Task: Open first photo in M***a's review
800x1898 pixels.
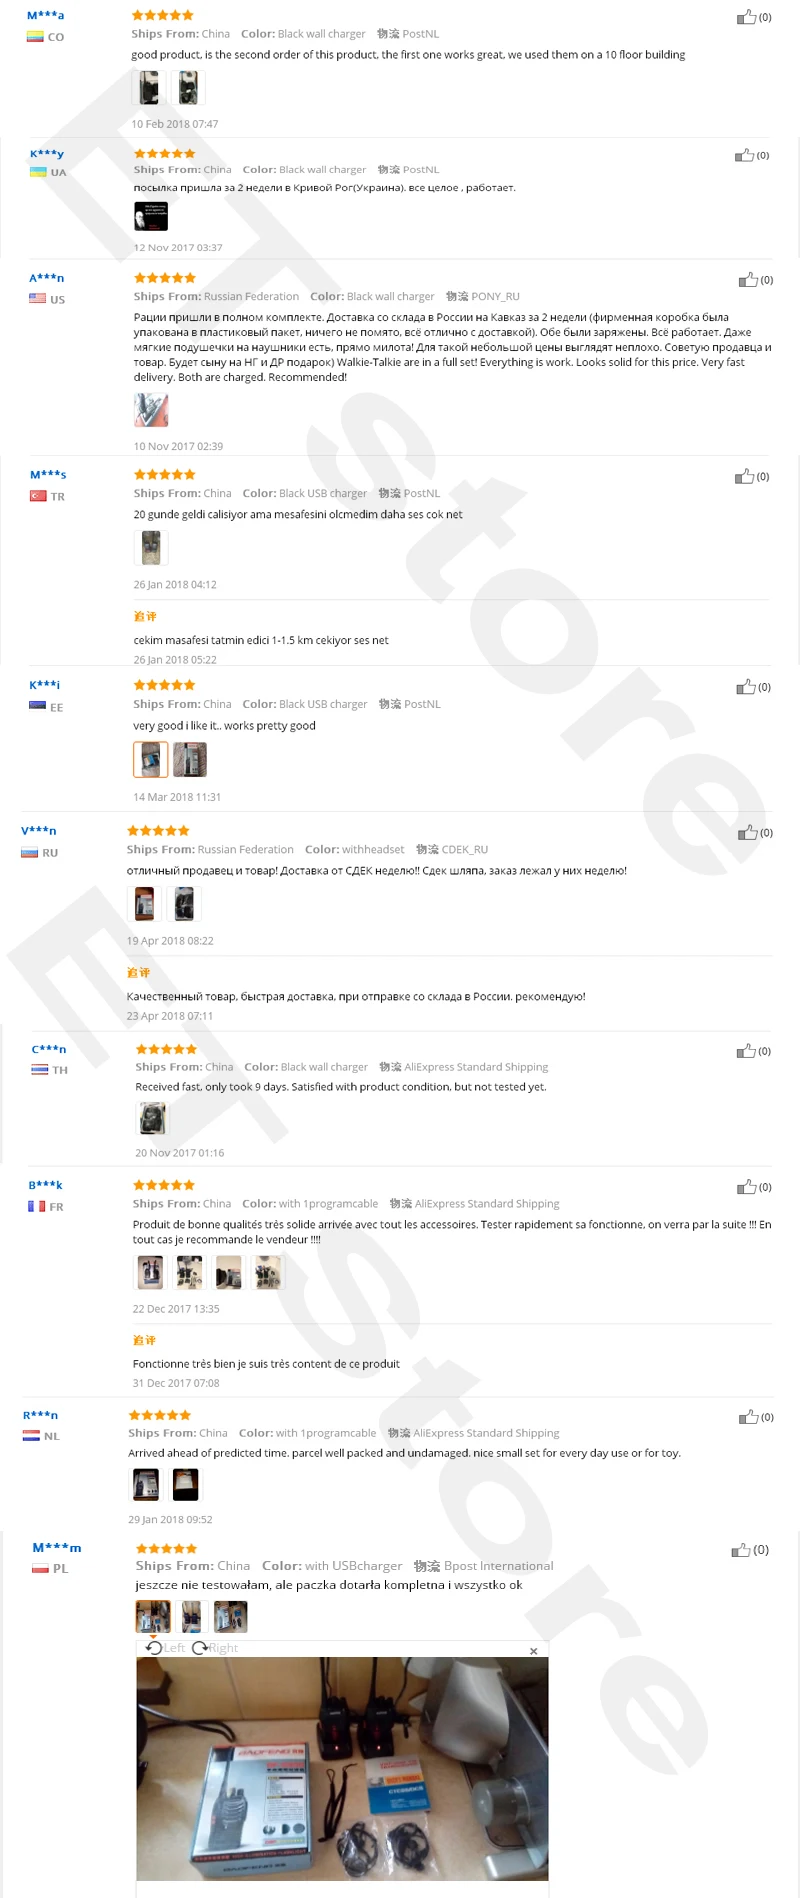Action: [x=149, y=88]
